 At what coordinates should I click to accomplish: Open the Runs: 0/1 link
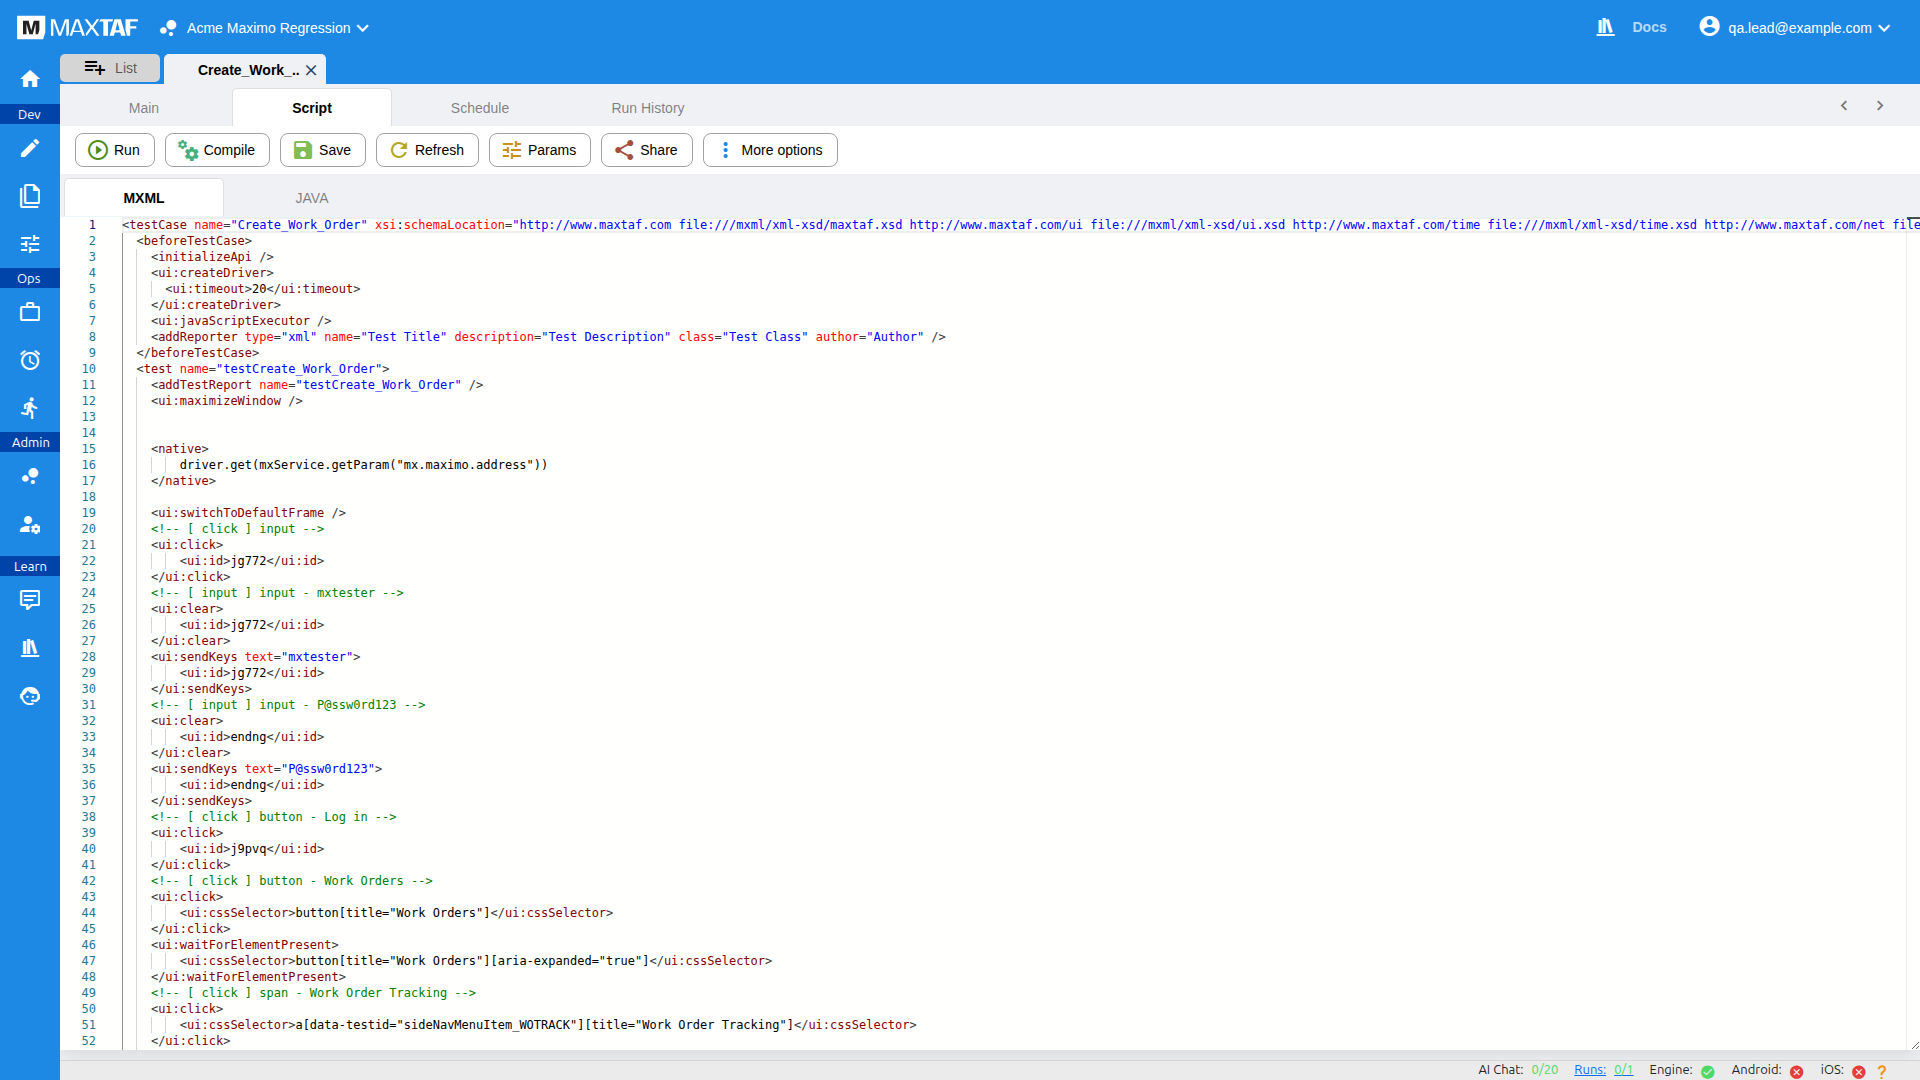click(x=1603, y=1070)
